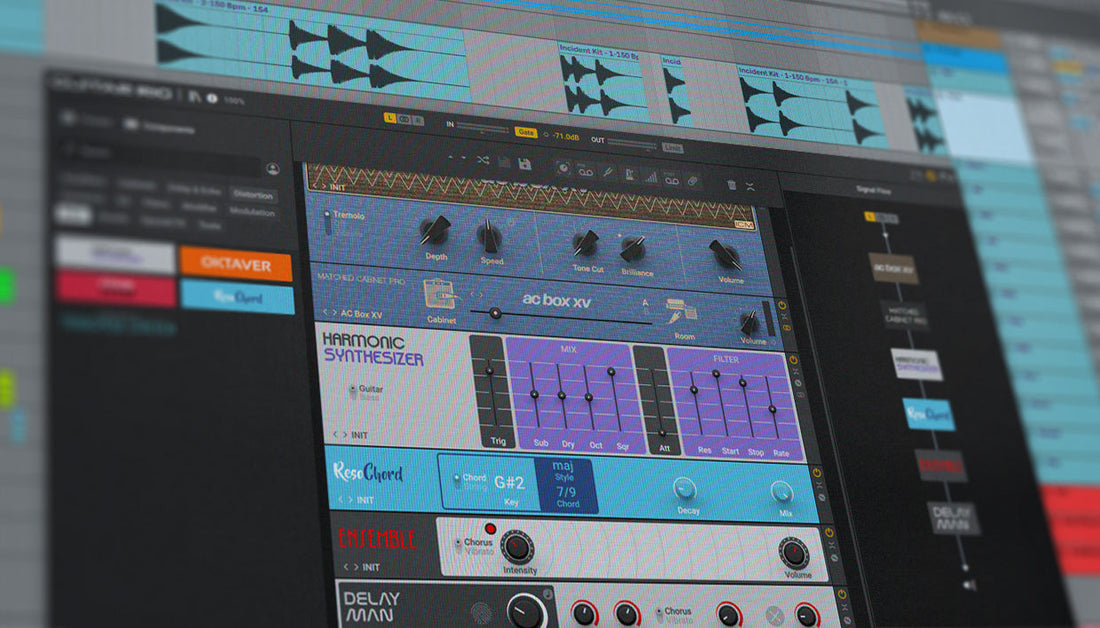
Task: Toggle the Tremolo switch on the amp
Action: 327,222
